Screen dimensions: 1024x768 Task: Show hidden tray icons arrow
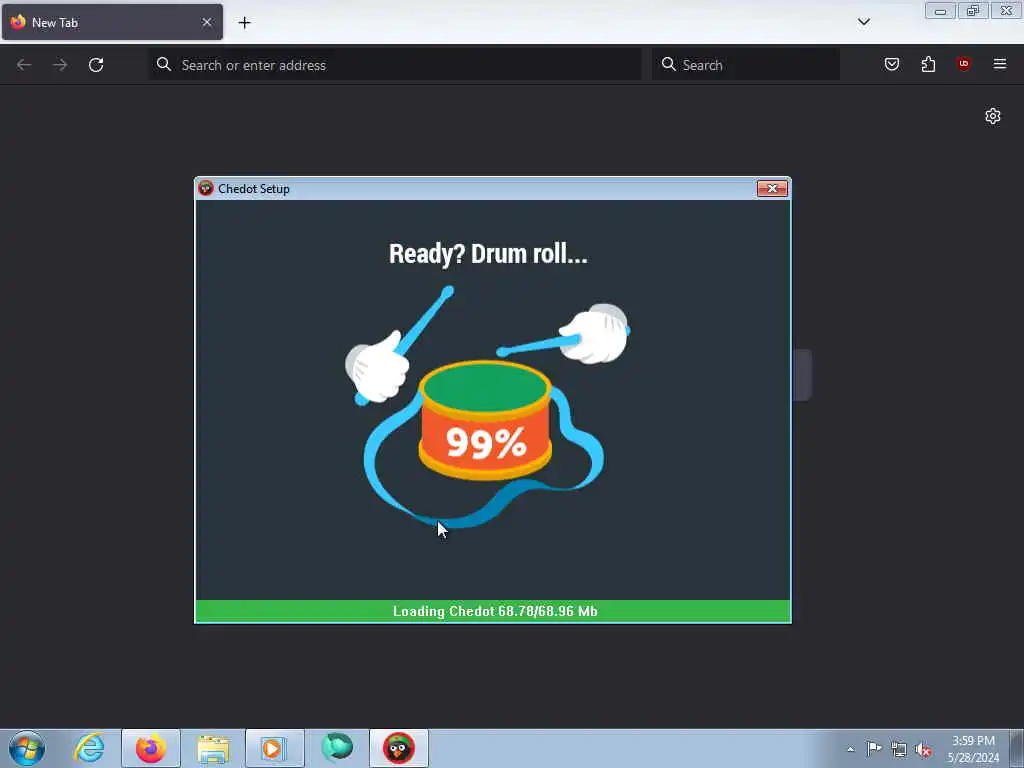850,749
